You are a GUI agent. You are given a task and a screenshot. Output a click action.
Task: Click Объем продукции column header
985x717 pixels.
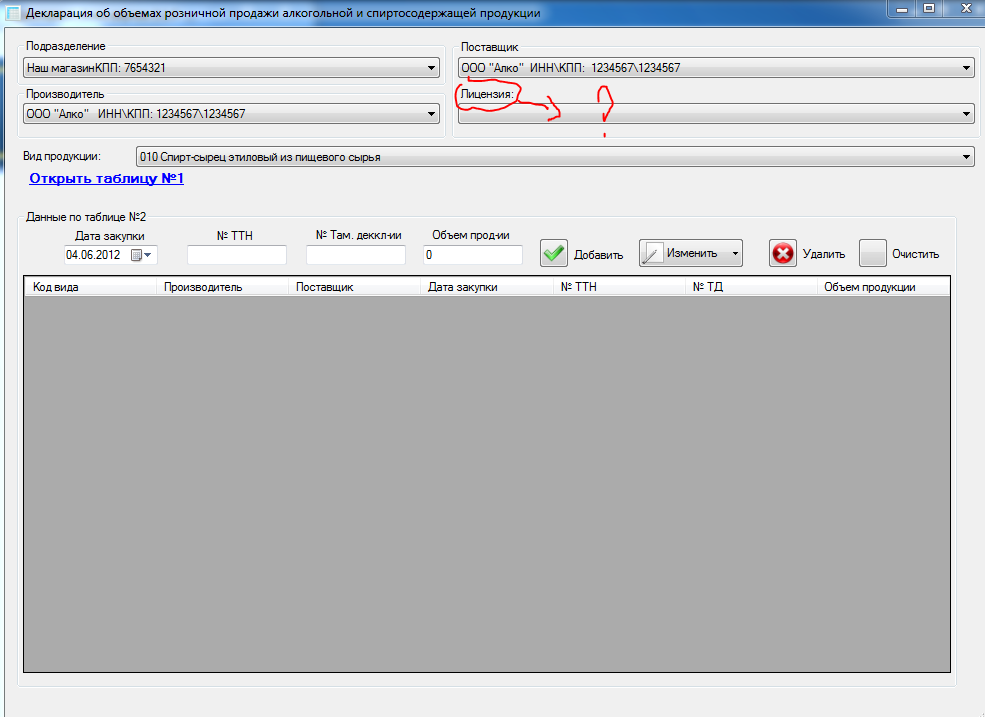(x=883, y=287)
